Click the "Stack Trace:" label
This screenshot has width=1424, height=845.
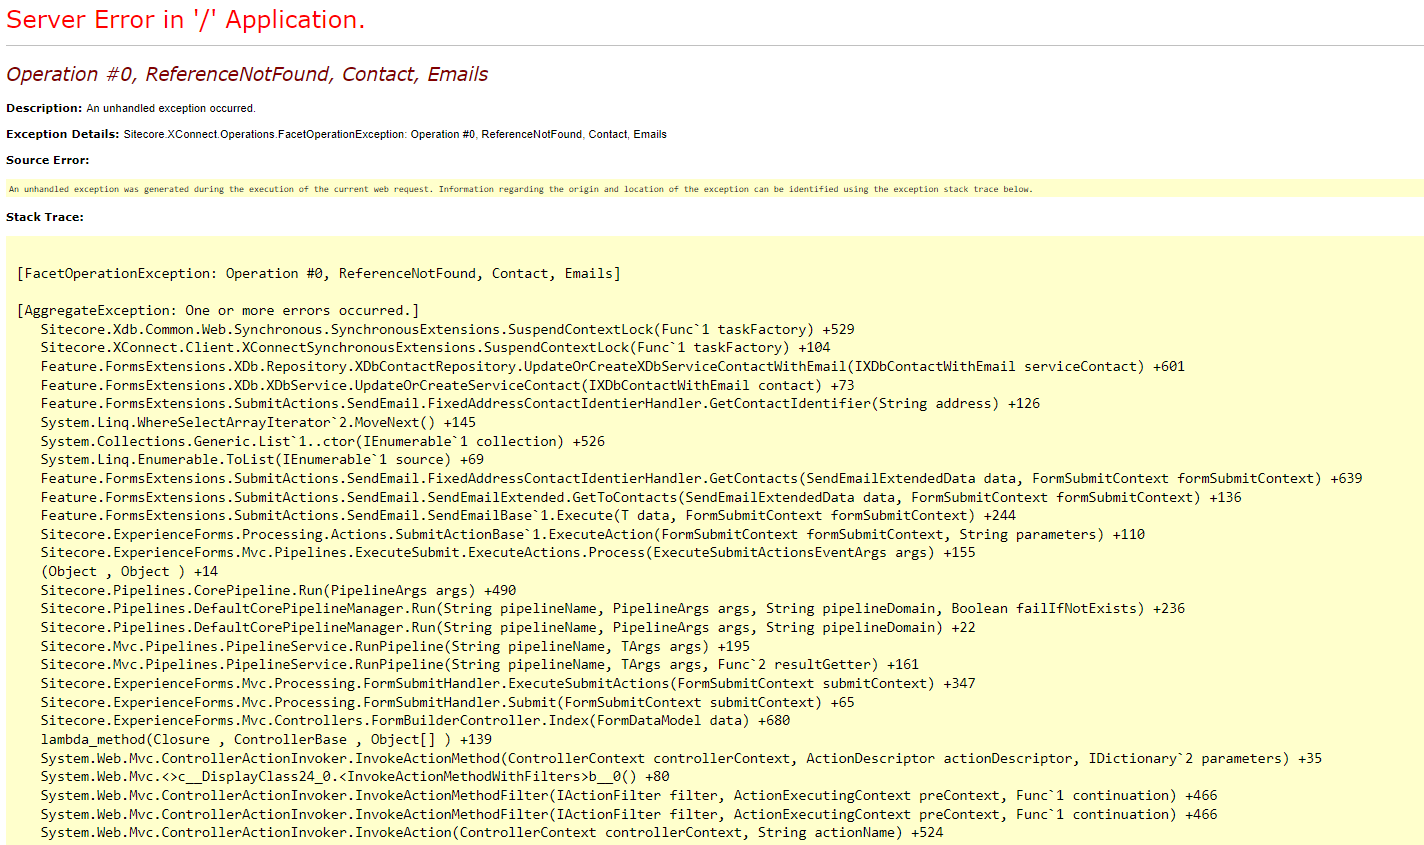(x=45, y=217)
